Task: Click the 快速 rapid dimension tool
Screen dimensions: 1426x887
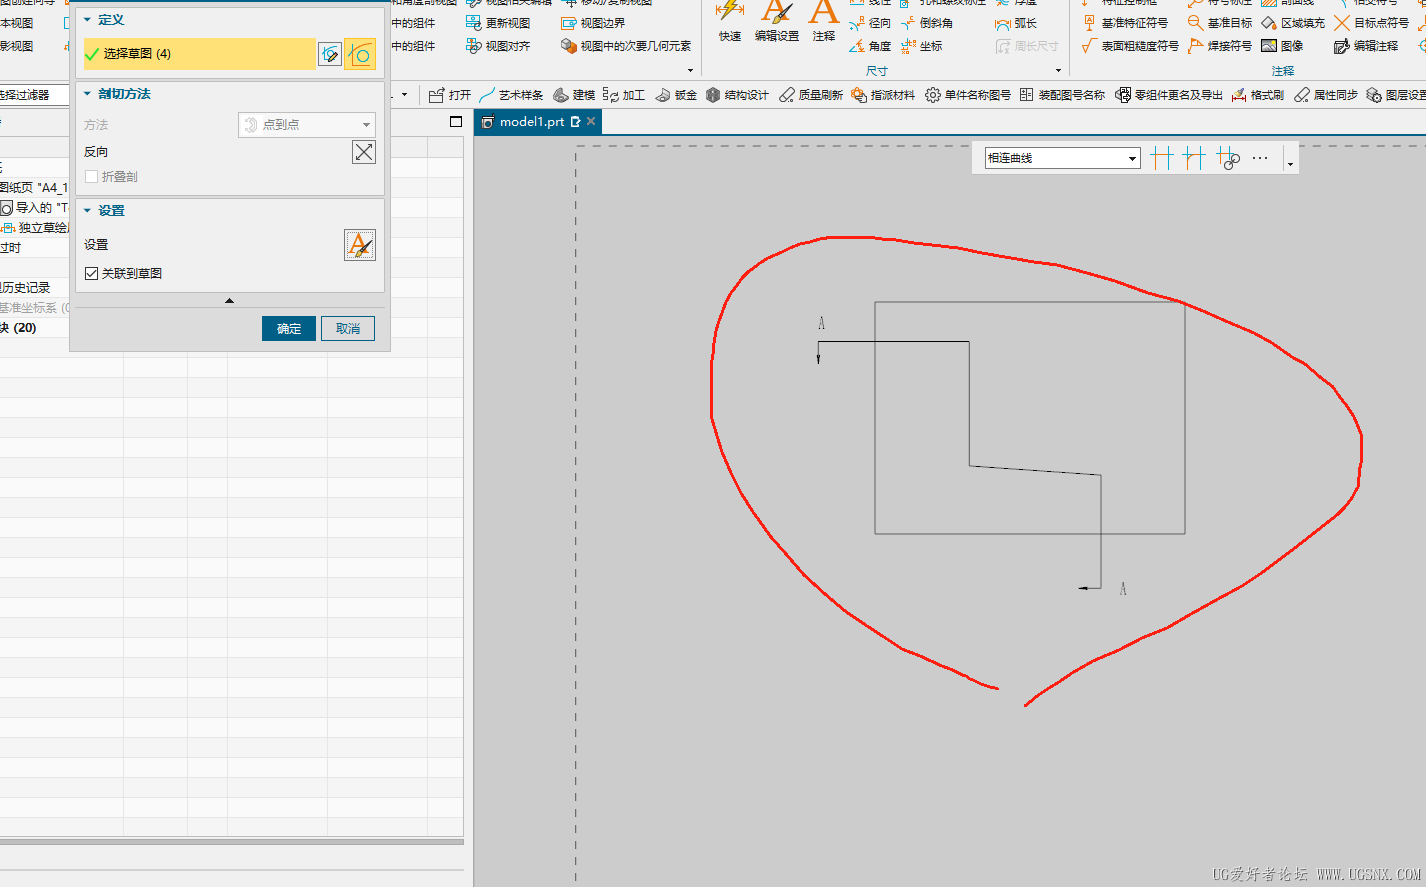Action: point(730,22)
